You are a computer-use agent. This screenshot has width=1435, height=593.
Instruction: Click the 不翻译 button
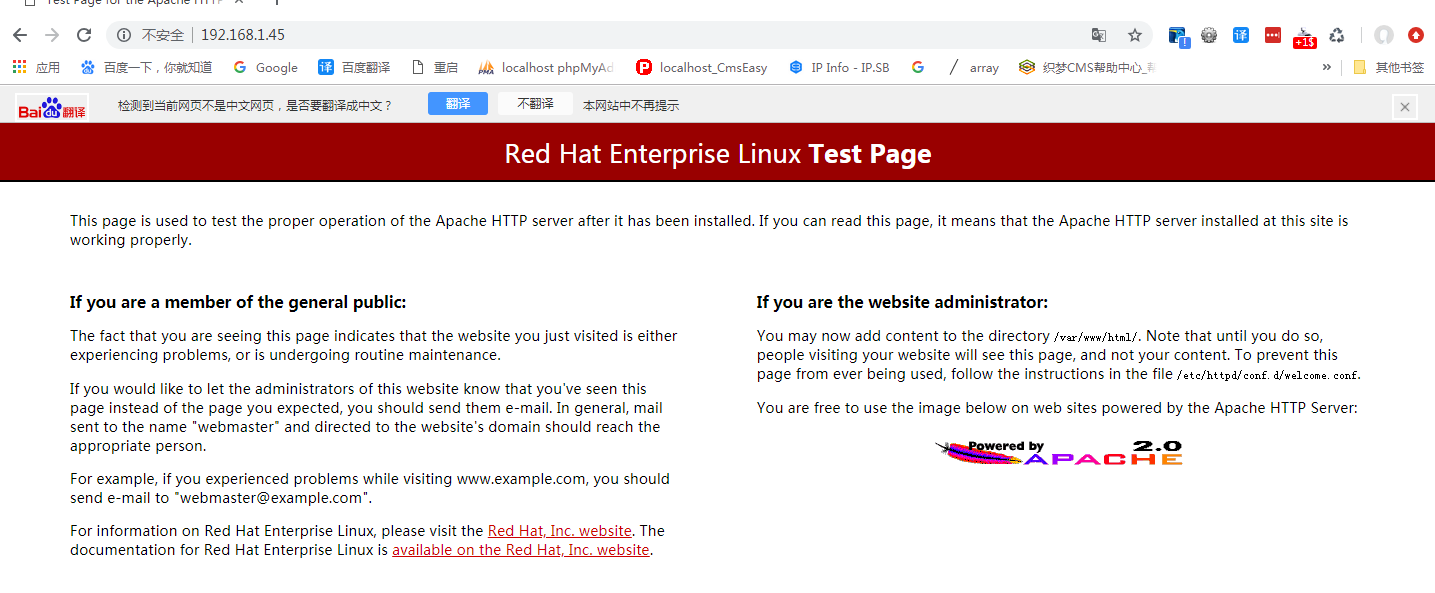535,104
